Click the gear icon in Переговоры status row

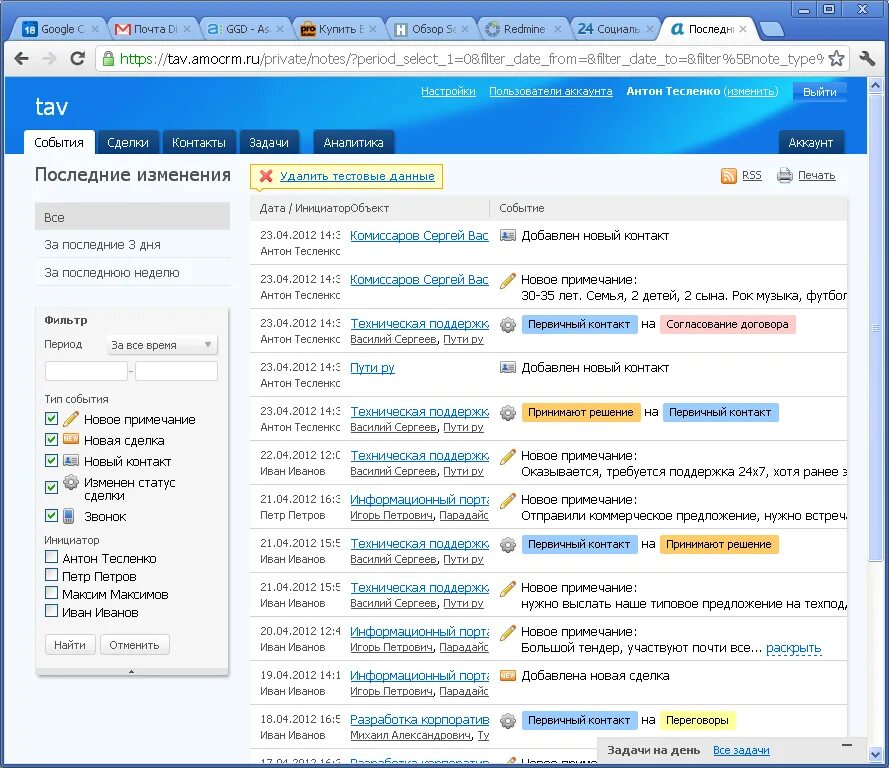click(x=507, y=721)
